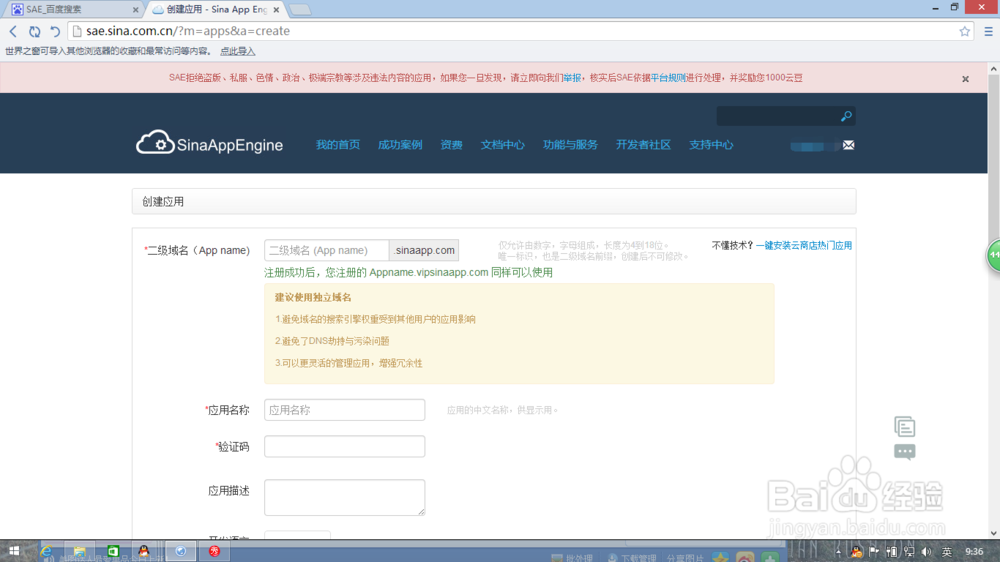Viewport: 1000px width, 562px height.
Task: Open 支持中心 navigation item
Action: click(x=711, y=145)
